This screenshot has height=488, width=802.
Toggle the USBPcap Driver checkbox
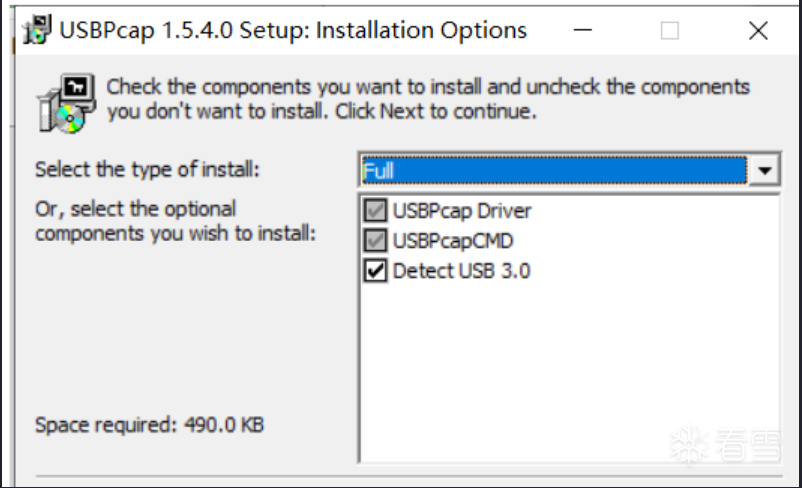point(375,210)
